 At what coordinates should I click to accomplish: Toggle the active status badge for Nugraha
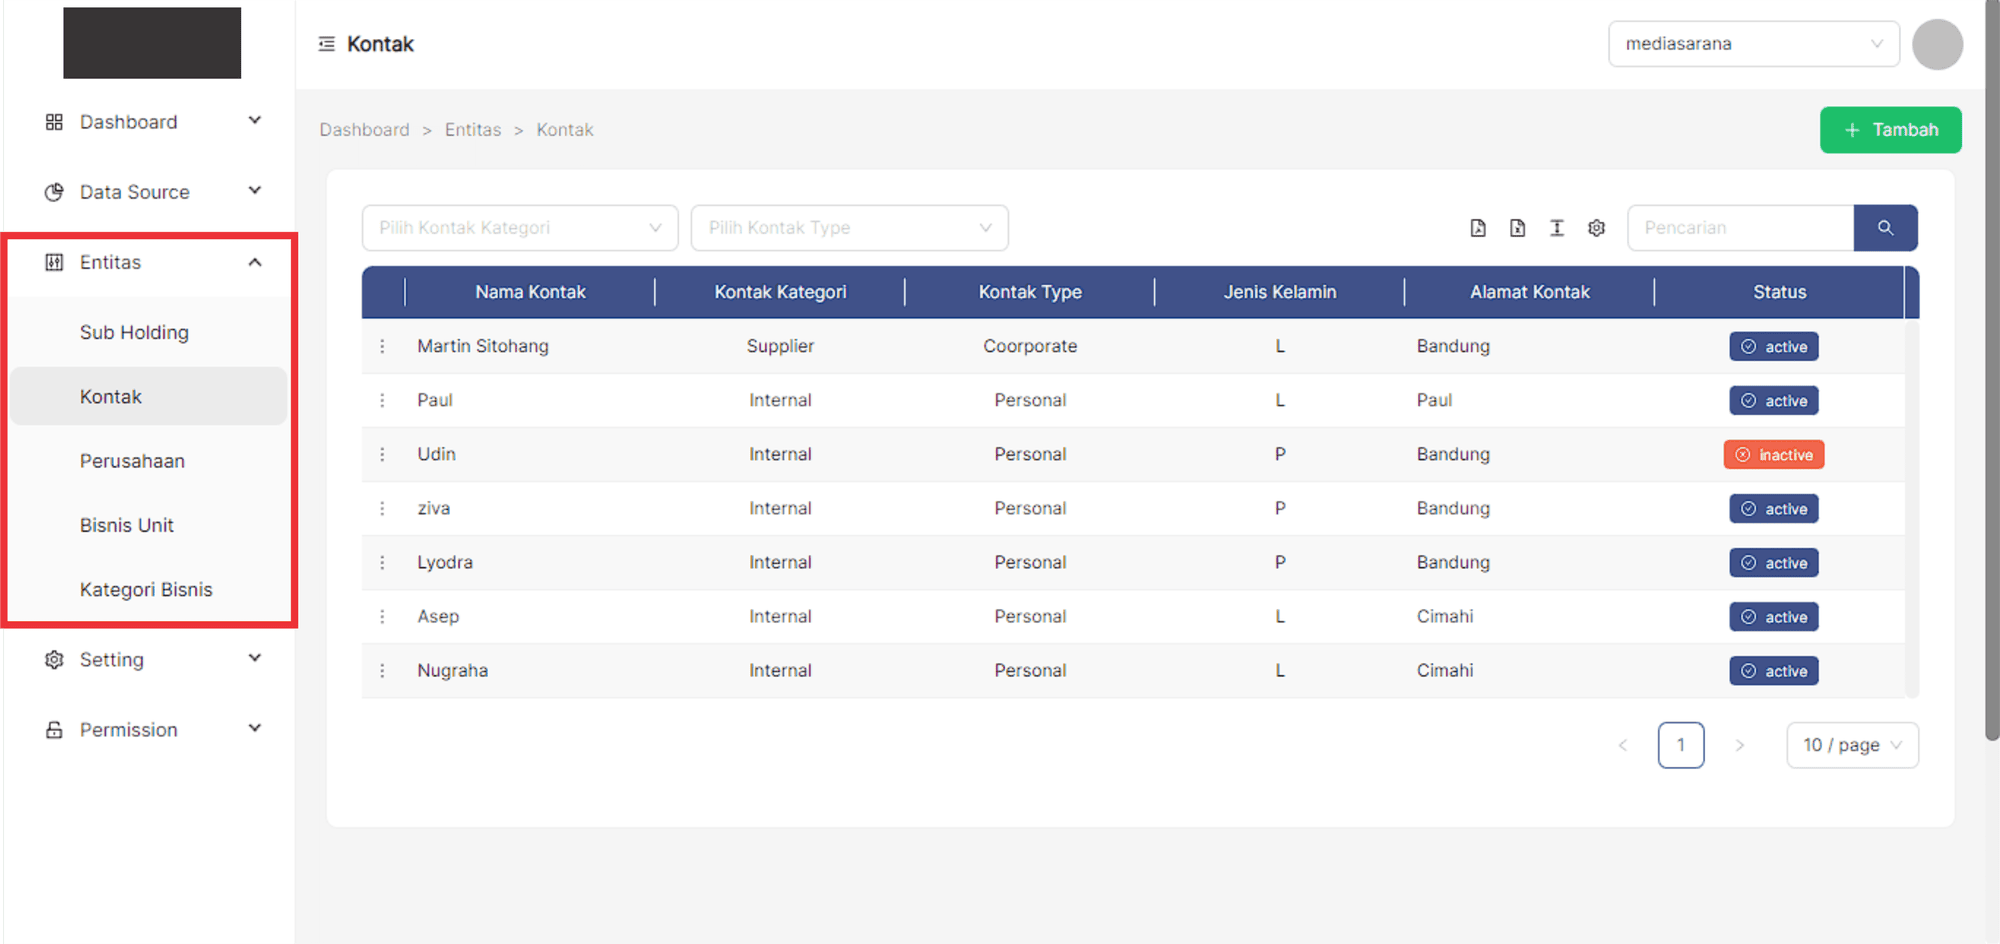click(1773, 671)
